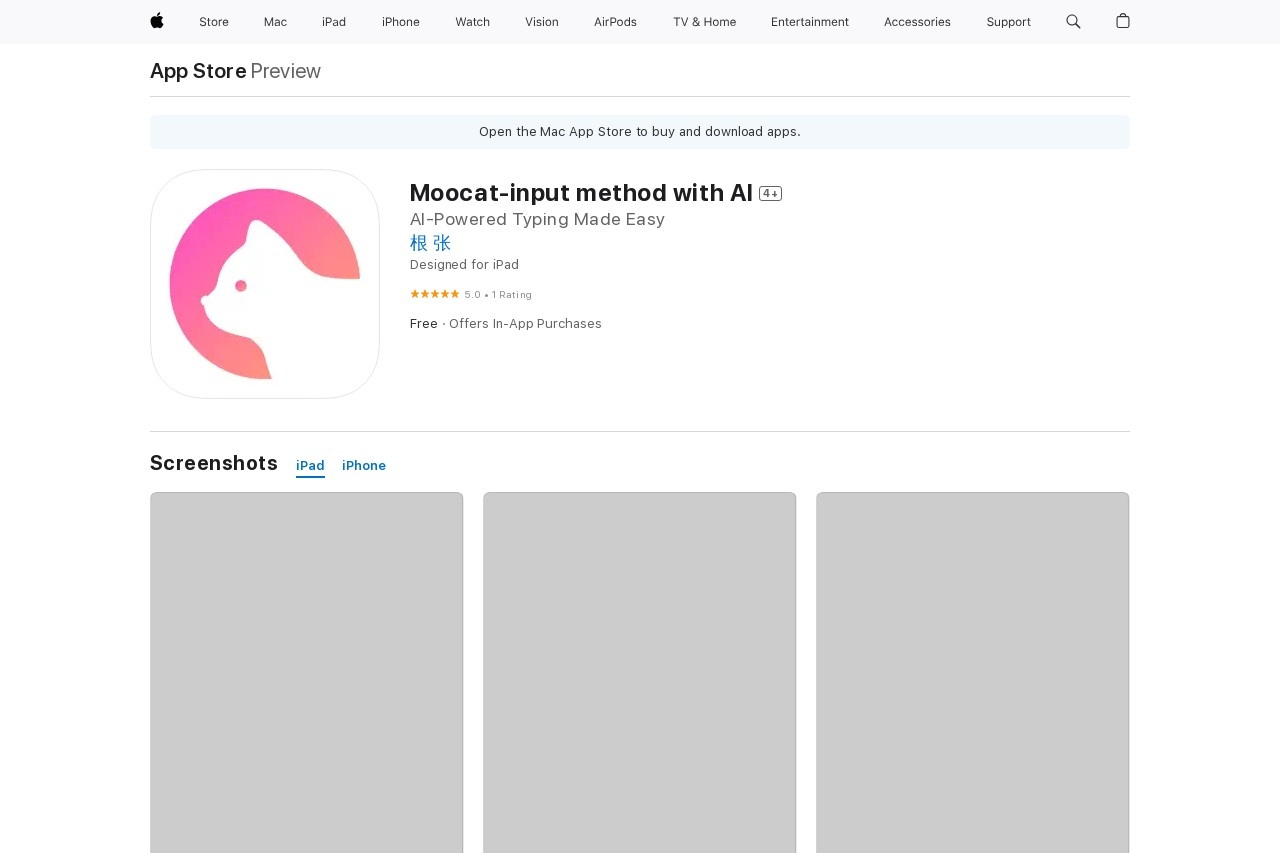Open the search magnifier icon
Screen dimensions: 1280x853
1073,21
